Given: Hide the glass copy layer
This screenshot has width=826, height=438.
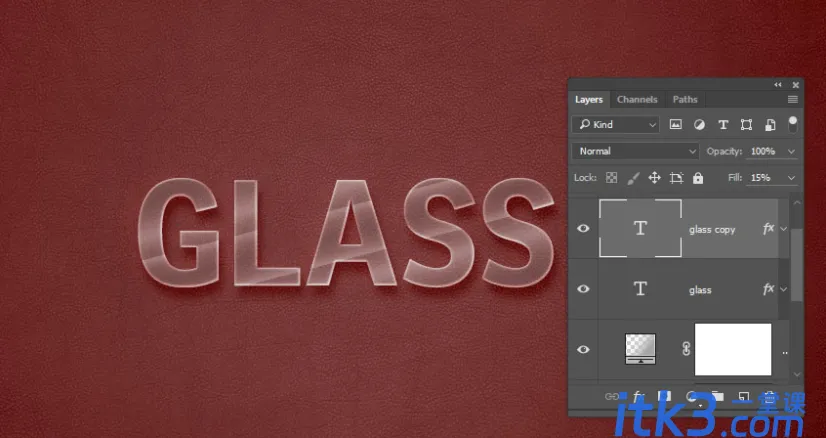Looking at the screenshot, I should (583, 228).
